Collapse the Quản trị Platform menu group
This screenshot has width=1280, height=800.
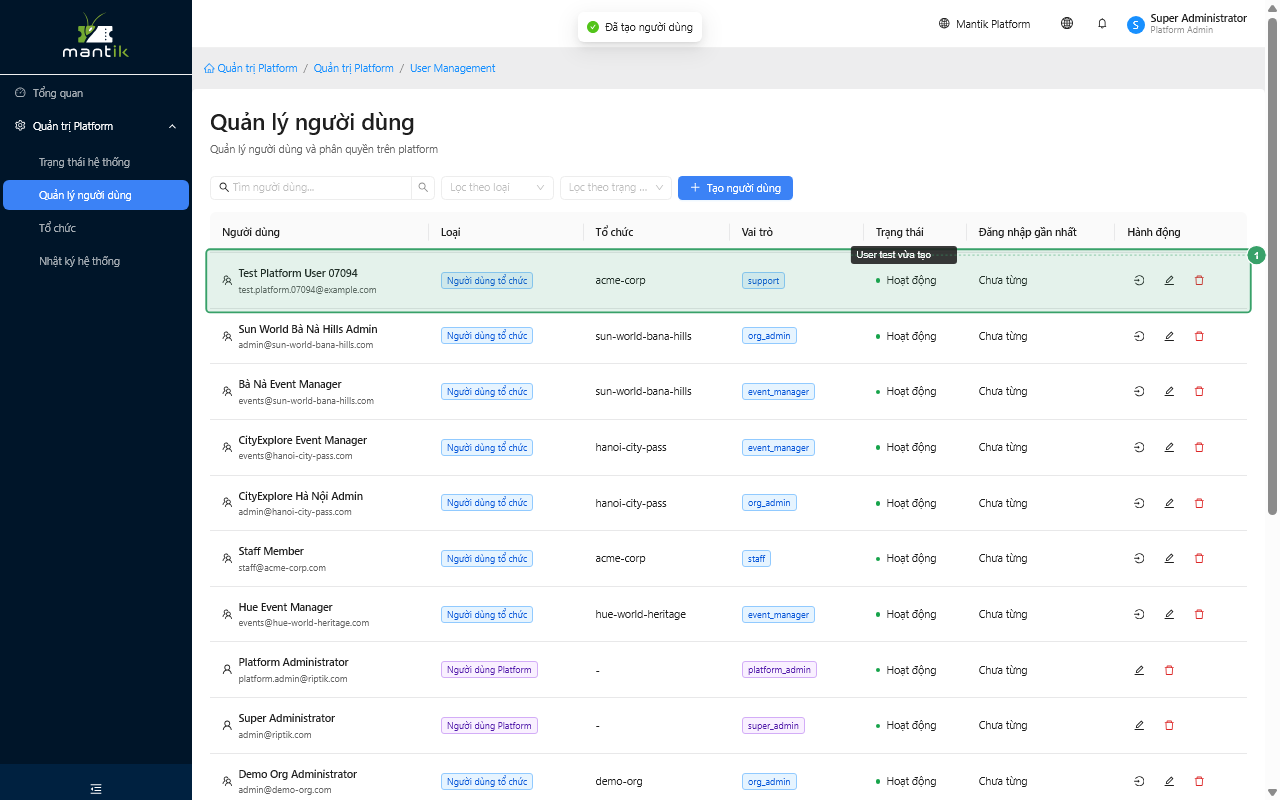pyautogui.click(x=96, y=126)
